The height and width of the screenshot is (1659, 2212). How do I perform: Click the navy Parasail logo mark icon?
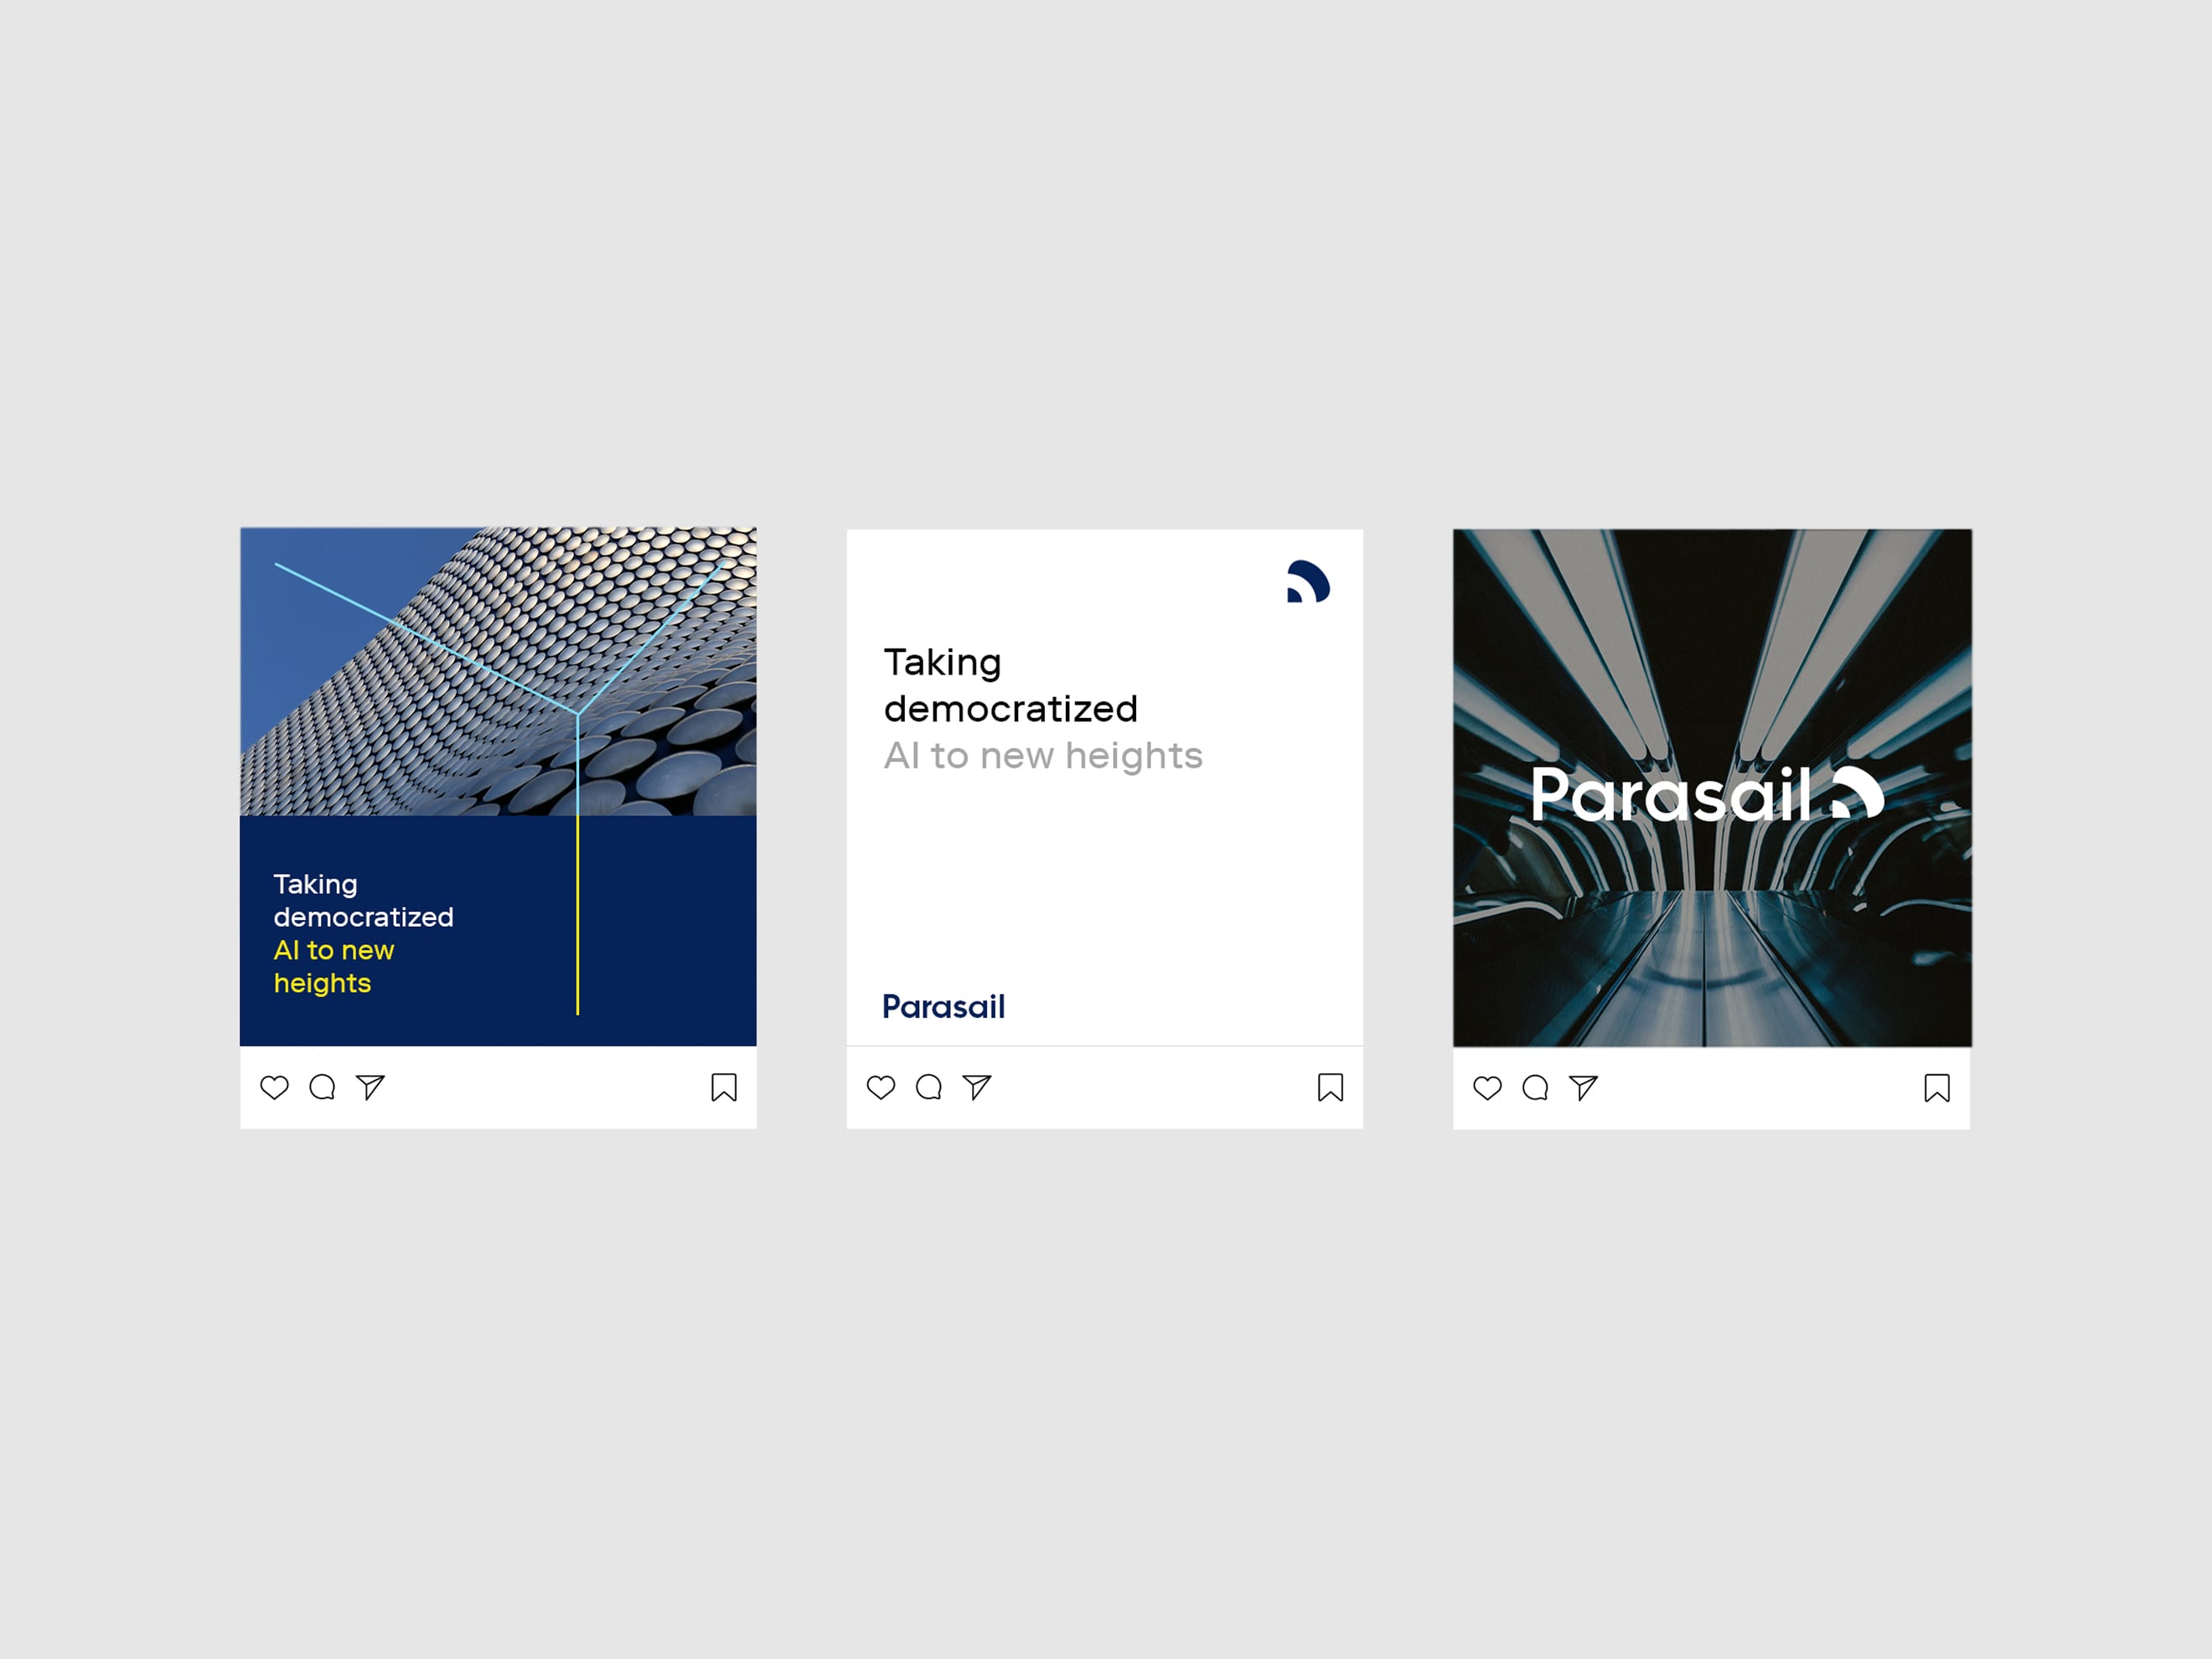point(1308,581)
